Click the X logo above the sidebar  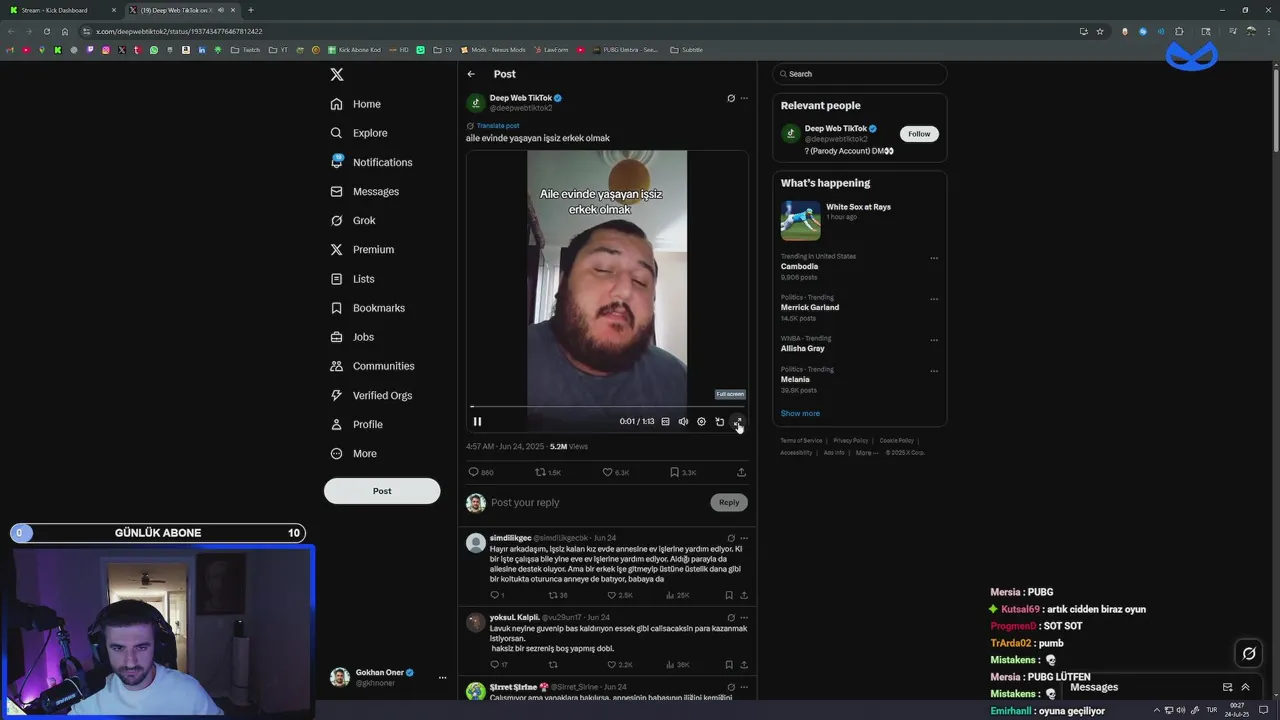point(337,75)
